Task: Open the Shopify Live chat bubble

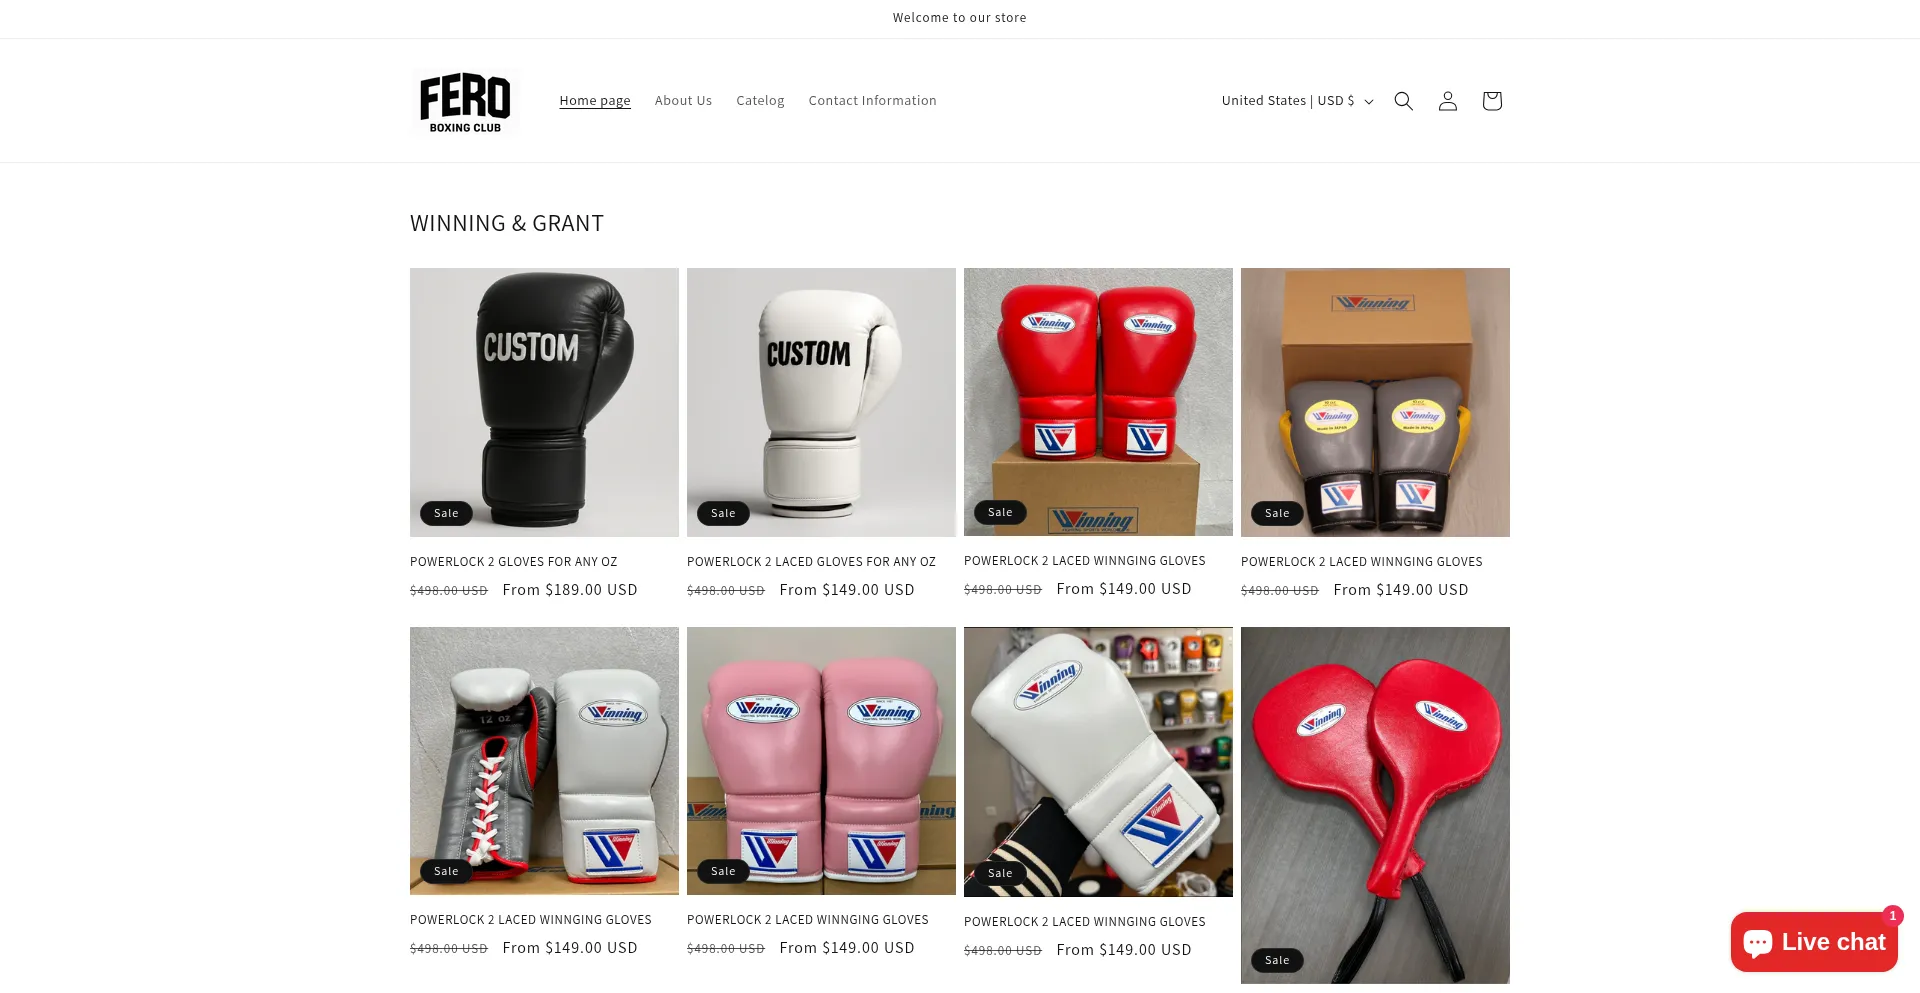Action: click(1813, 942)
